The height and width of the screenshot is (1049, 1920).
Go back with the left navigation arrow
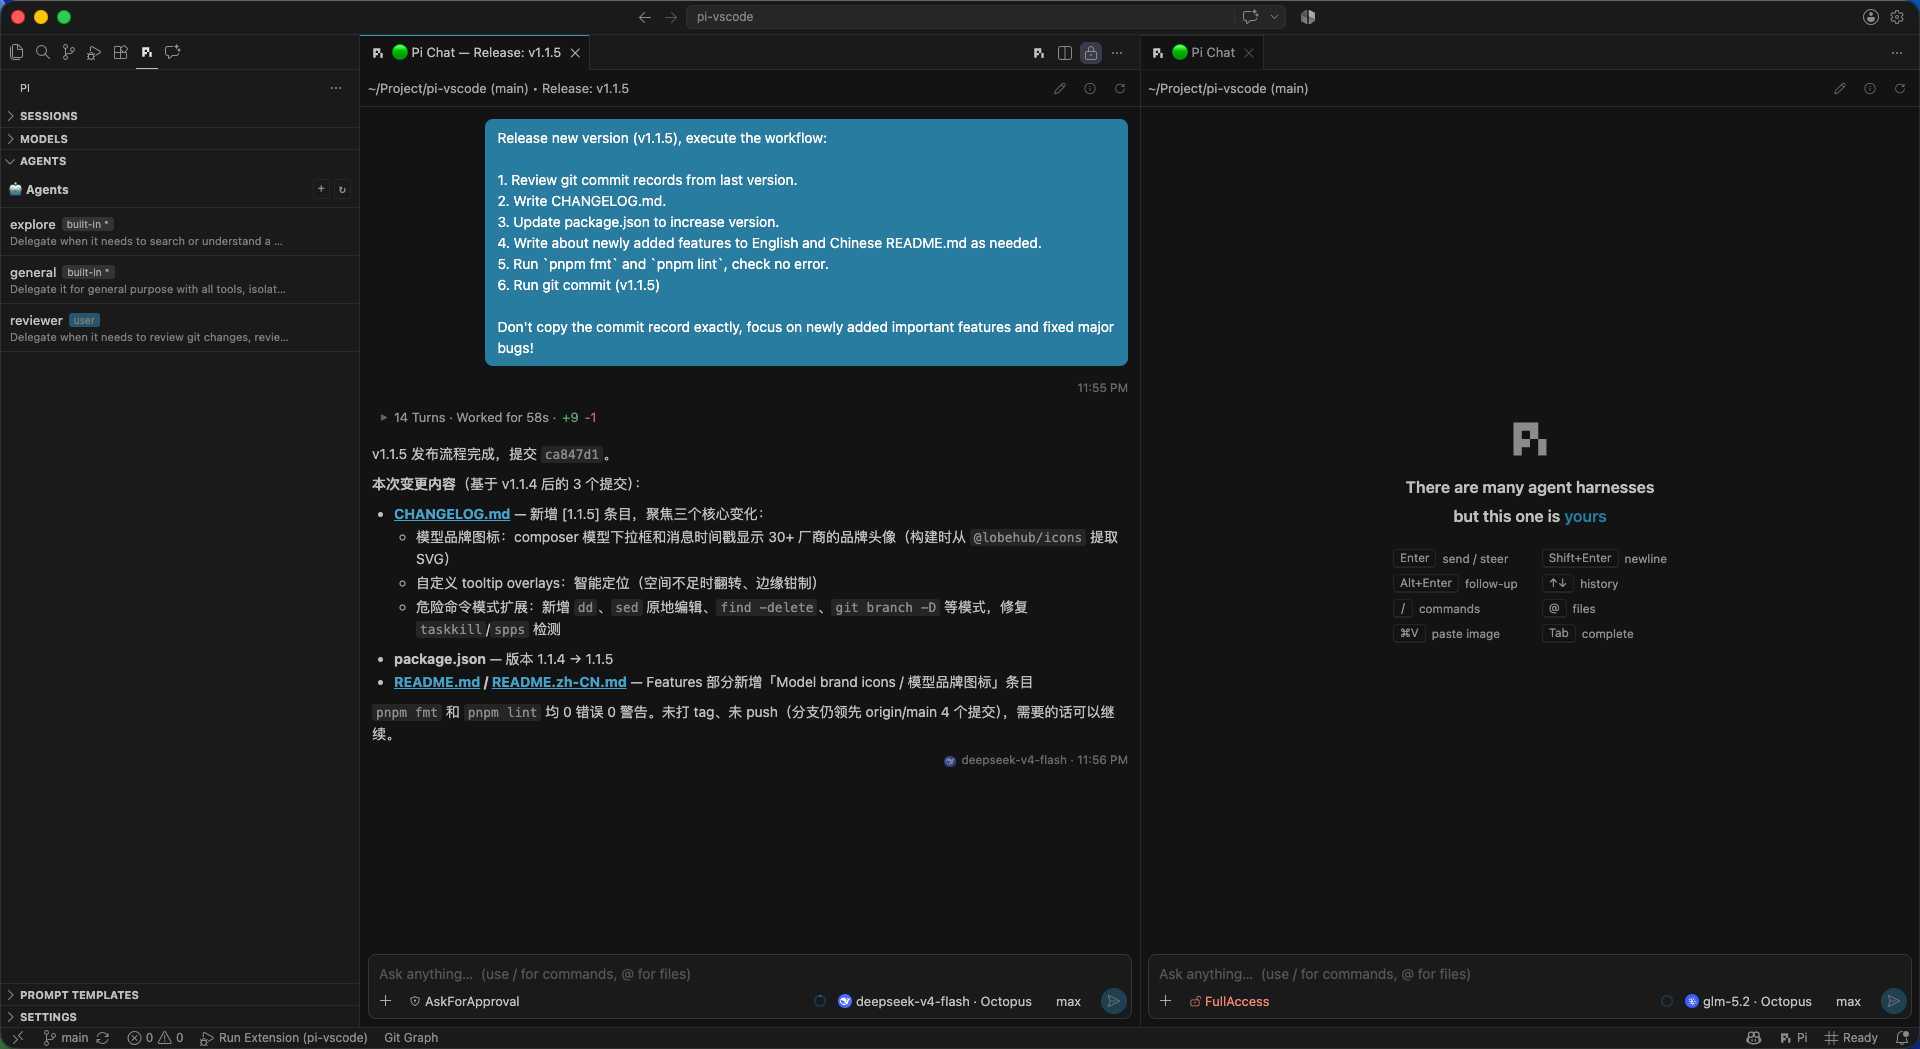click(645, 17)
